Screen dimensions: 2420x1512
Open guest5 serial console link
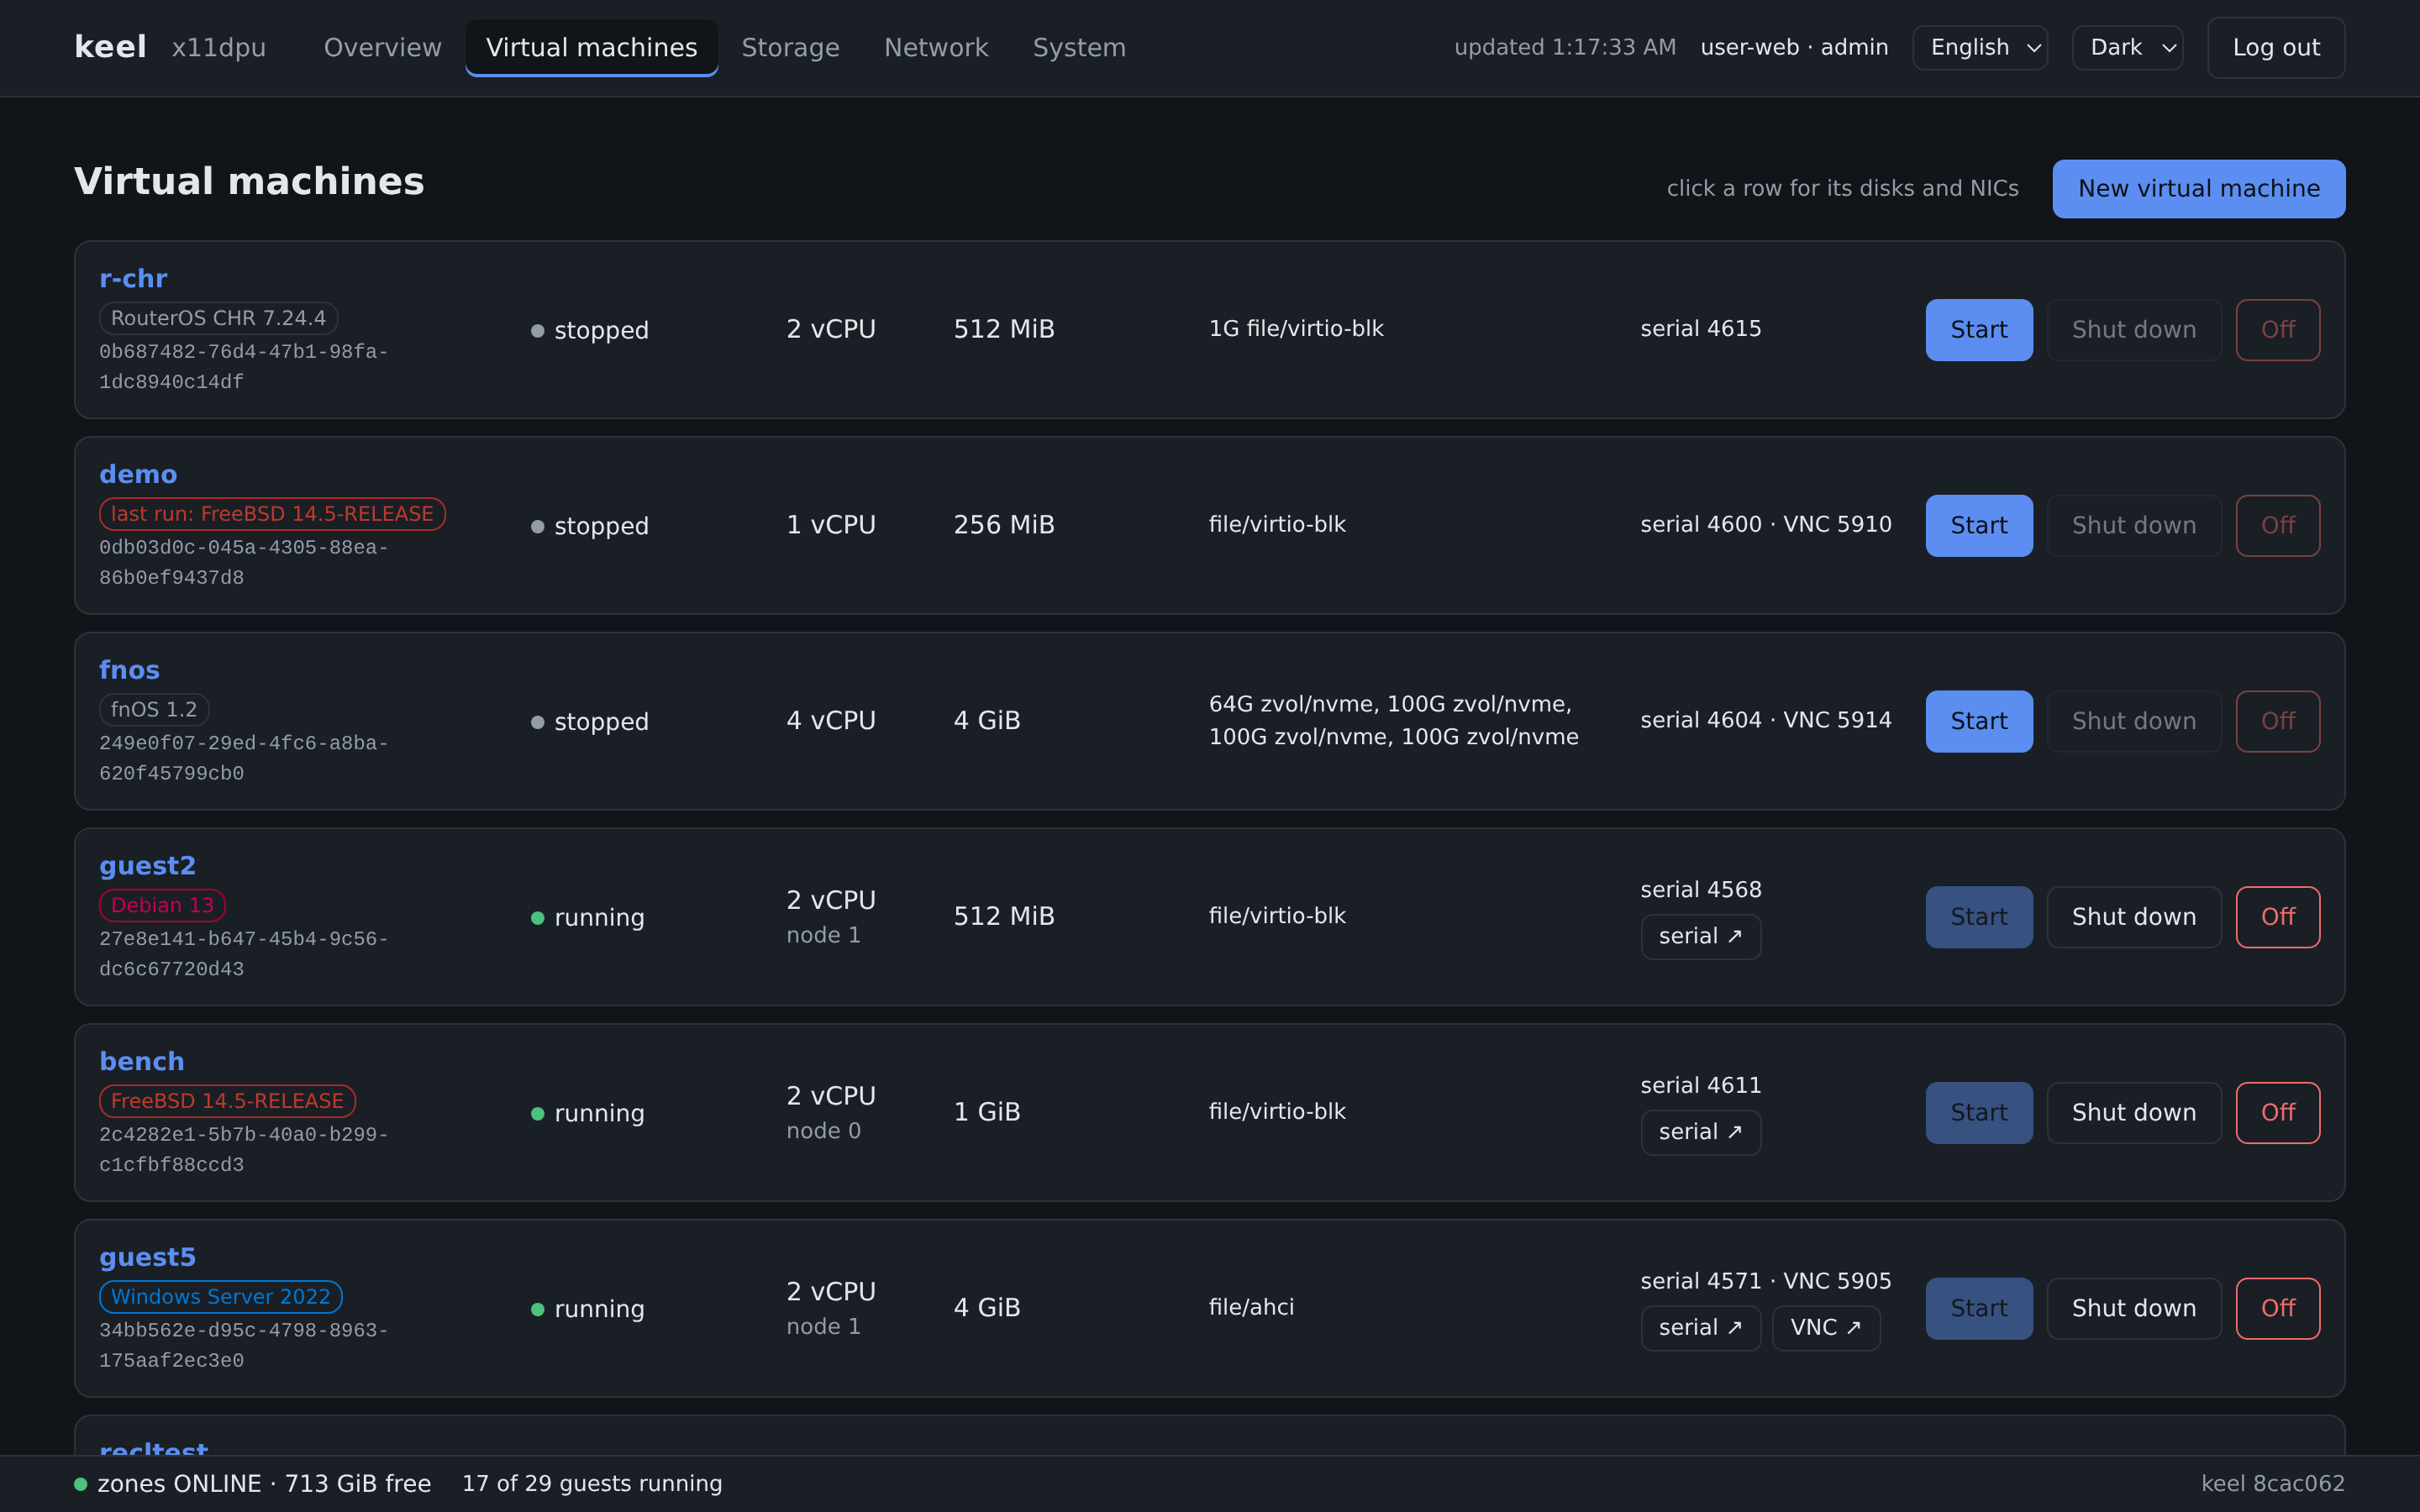click(x=1700, y=1328)
